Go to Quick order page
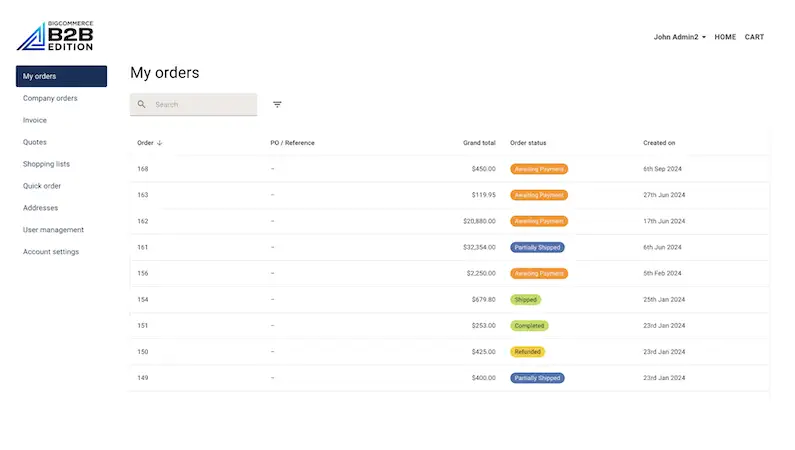Viewport: 795px width, 450px height. [x=42, y=186]
